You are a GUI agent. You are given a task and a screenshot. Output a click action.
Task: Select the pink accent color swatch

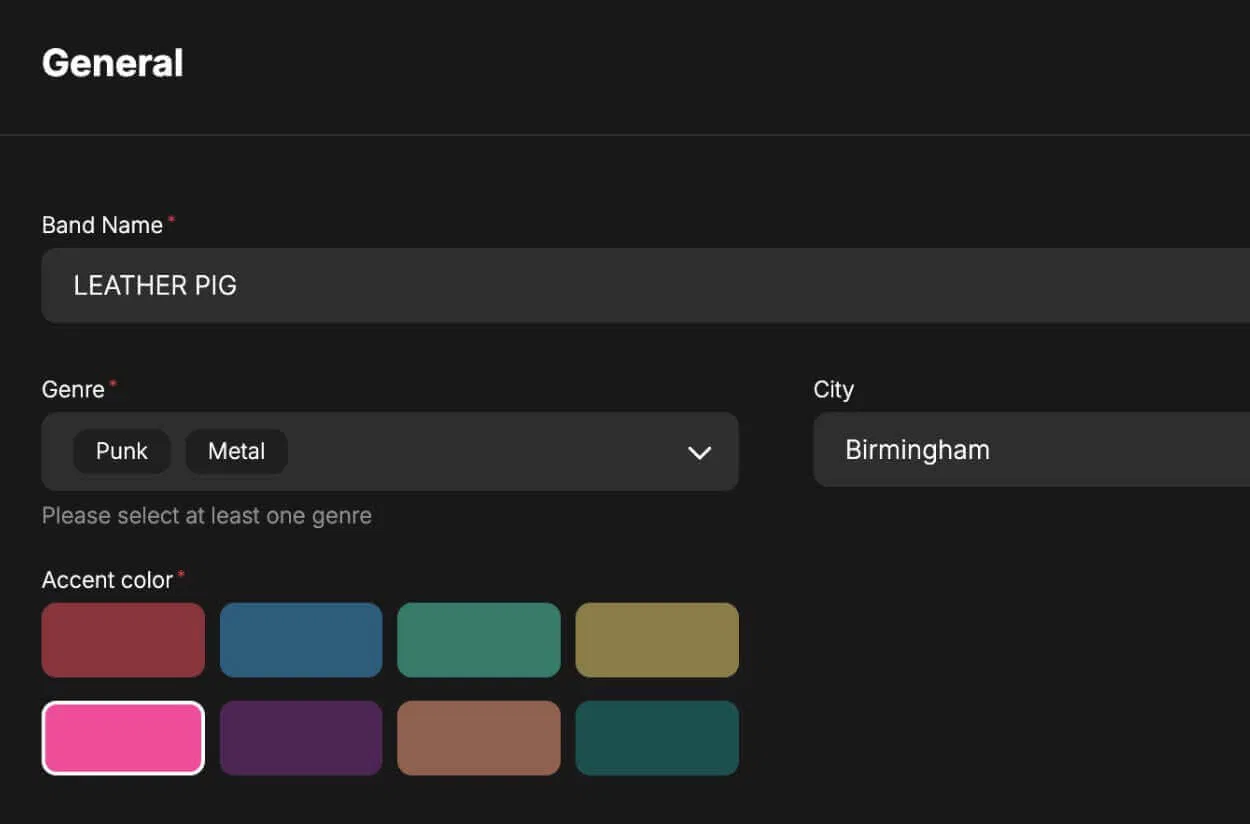tap(122, 738)
